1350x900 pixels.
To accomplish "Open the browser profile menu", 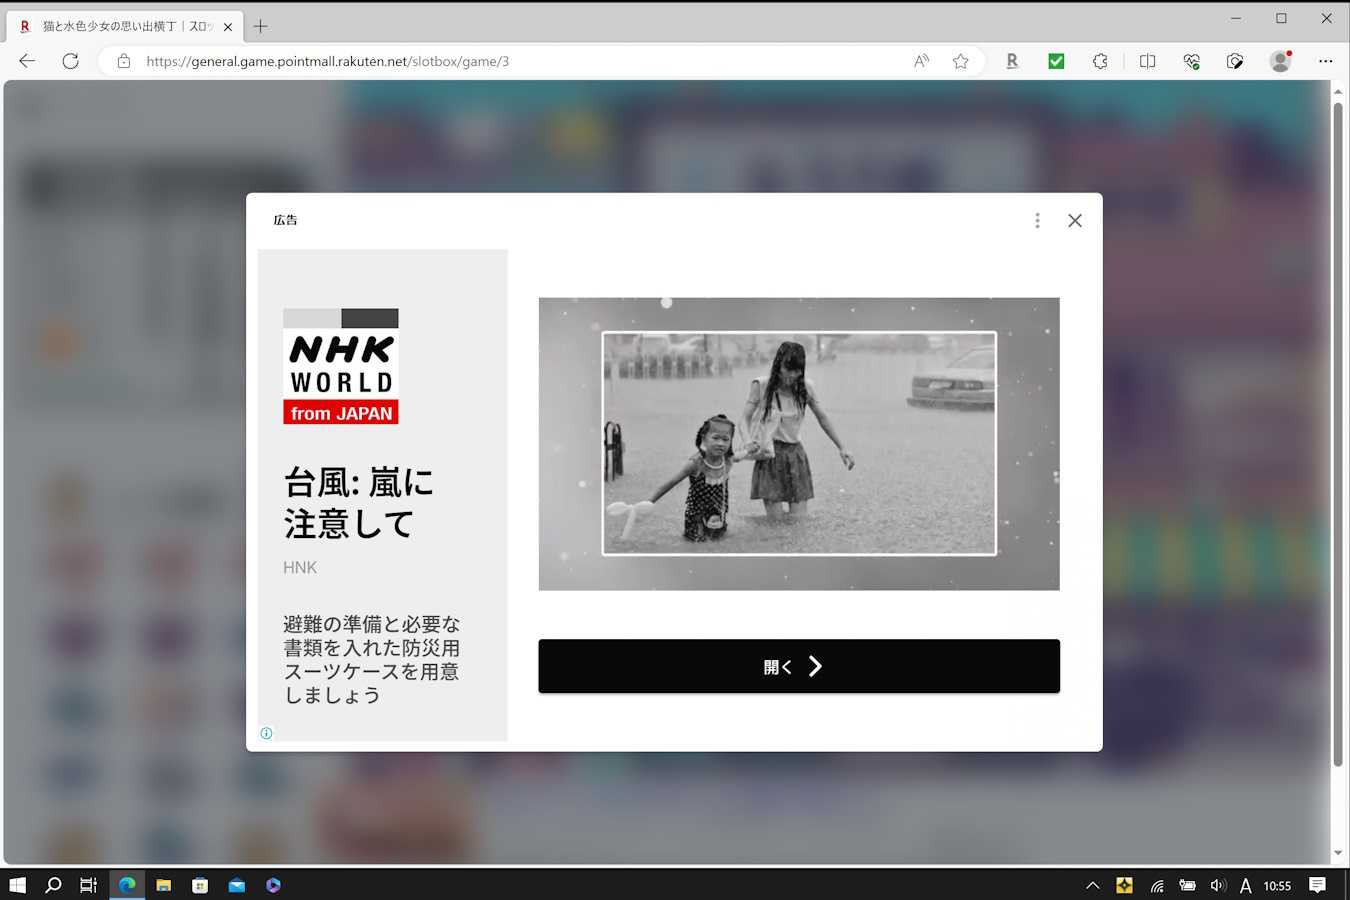I will pyautogui.click(x=1280, y=61).
